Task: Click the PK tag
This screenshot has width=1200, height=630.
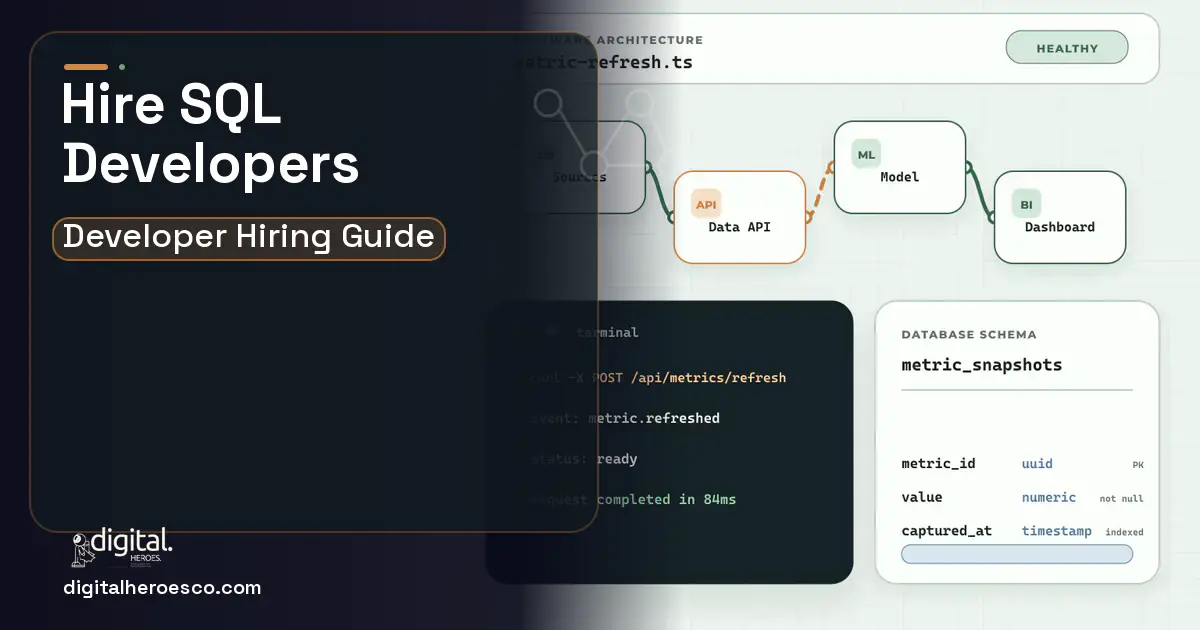Action: tap(1138, 466)
